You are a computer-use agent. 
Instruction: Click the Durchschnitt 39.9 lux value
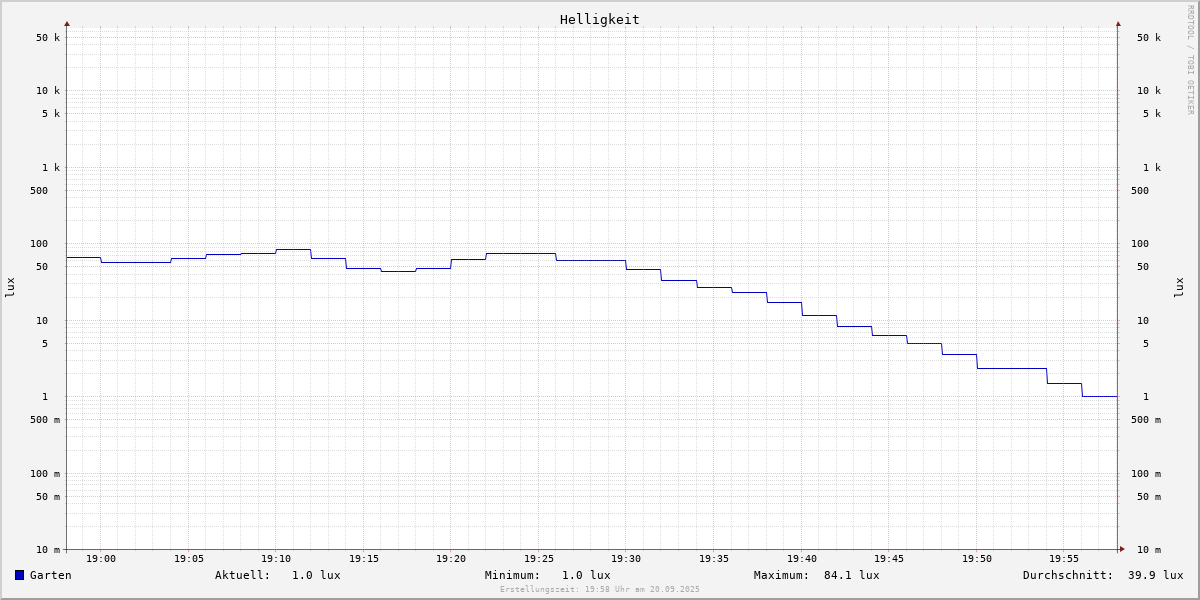(1155, 575)
